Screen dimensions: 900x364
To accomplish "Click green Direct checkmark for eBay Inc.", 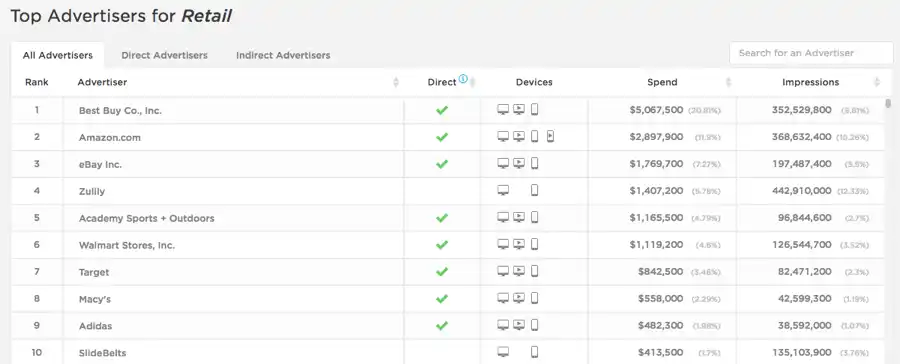I will pos(441,164).
